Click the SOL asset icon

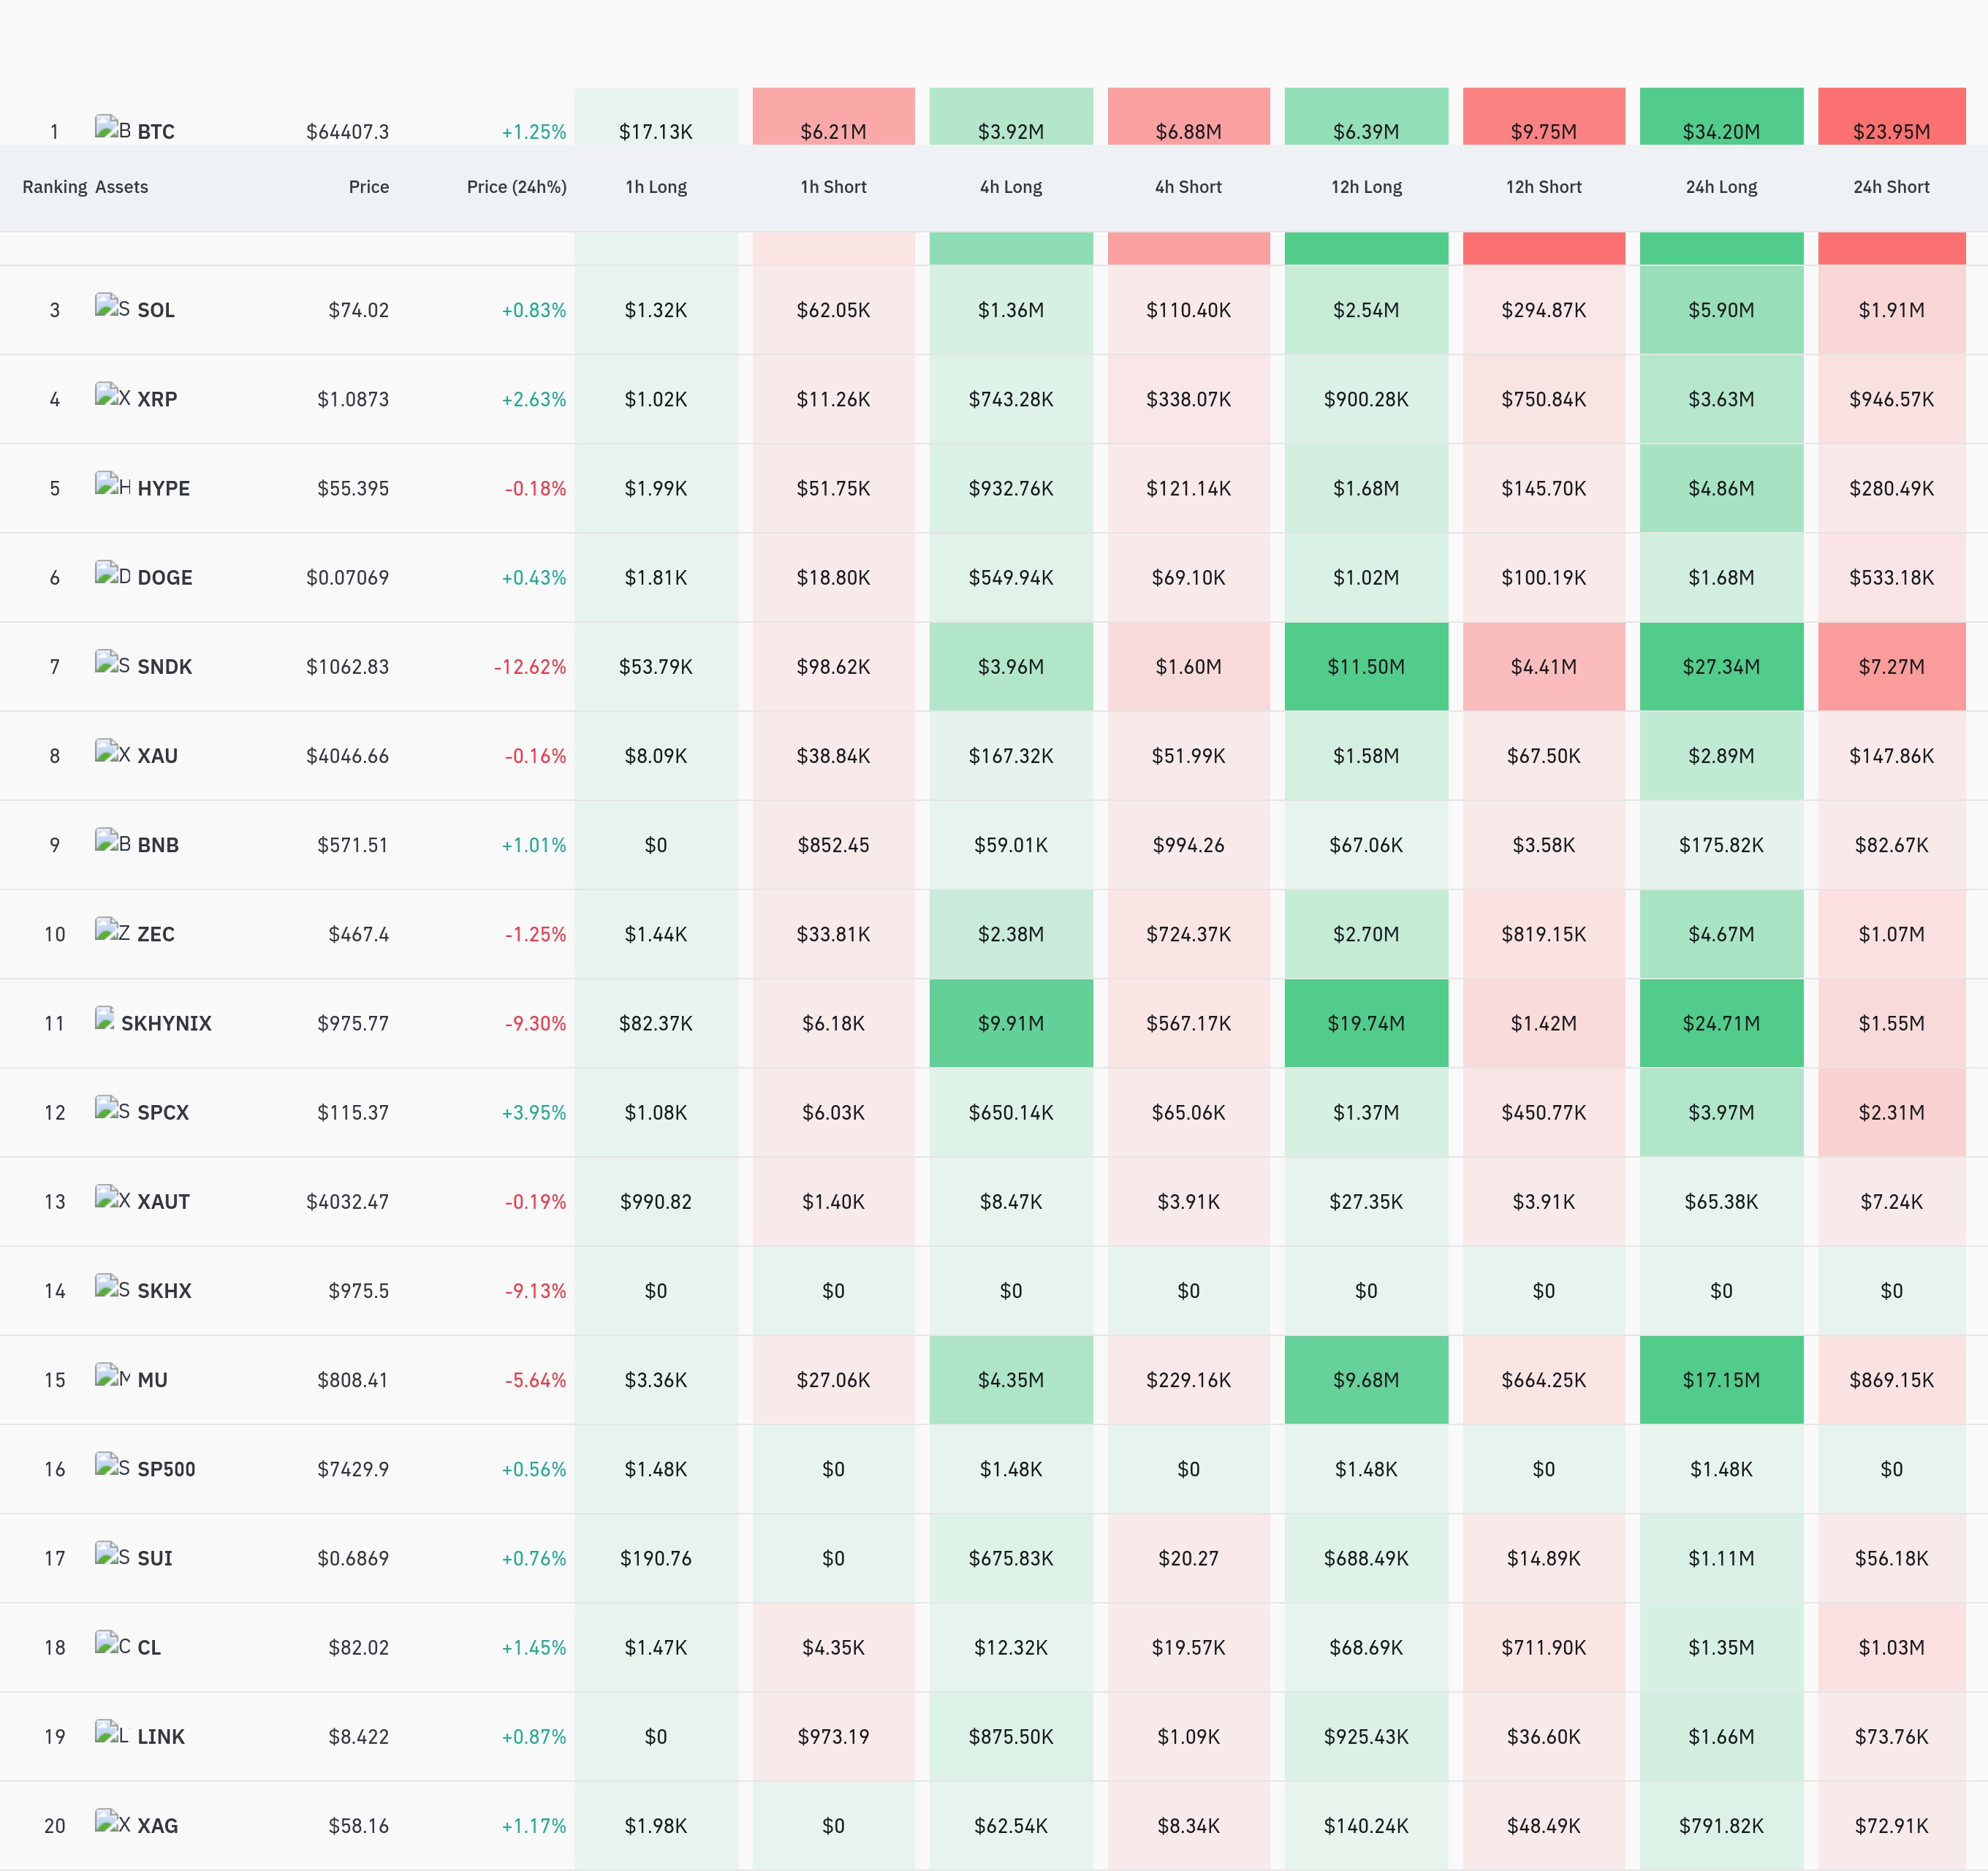point(112,306)
